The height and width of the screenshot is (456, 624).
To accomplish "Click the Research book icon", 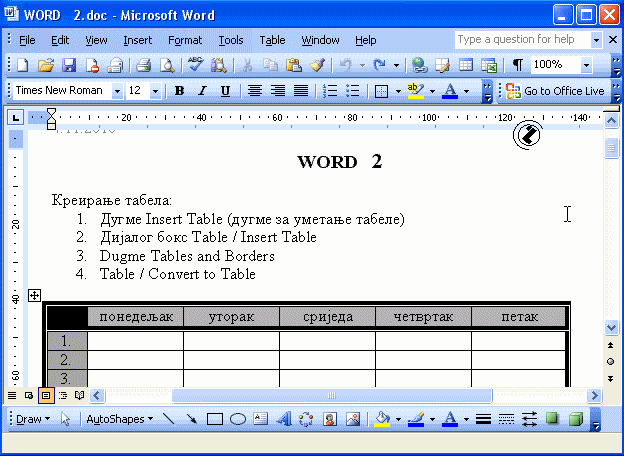I will tap(218, 65).
